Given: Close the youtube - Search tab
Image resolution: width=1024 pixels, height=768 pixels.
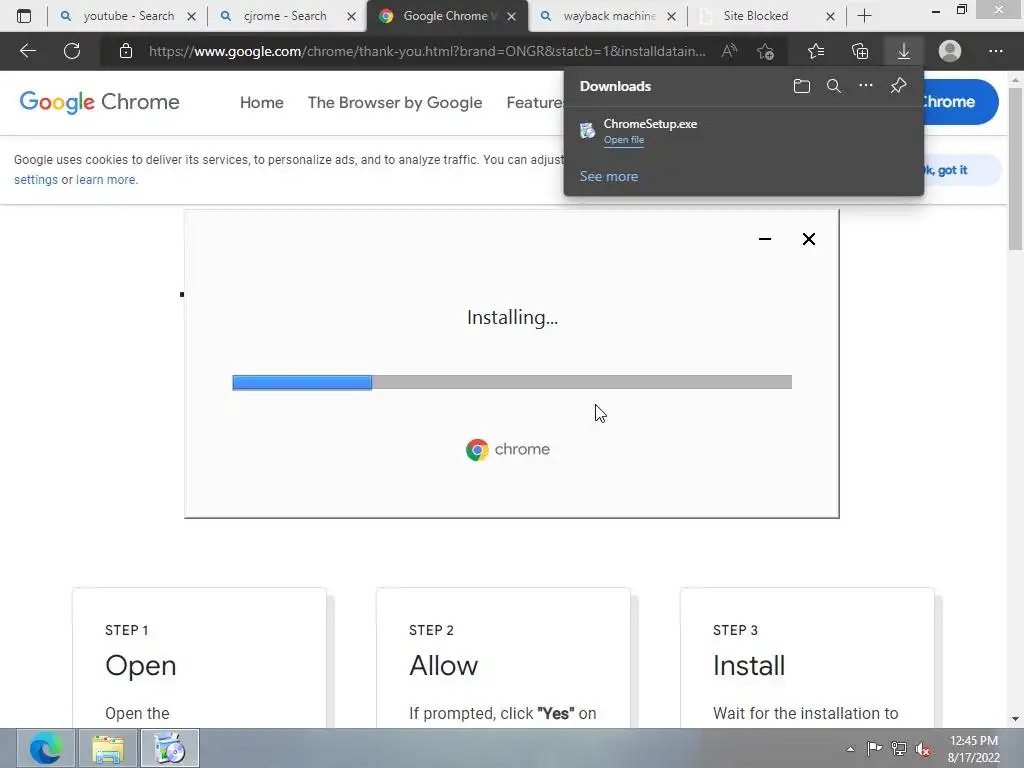Looking at the screenshot, I should (191, 16).
